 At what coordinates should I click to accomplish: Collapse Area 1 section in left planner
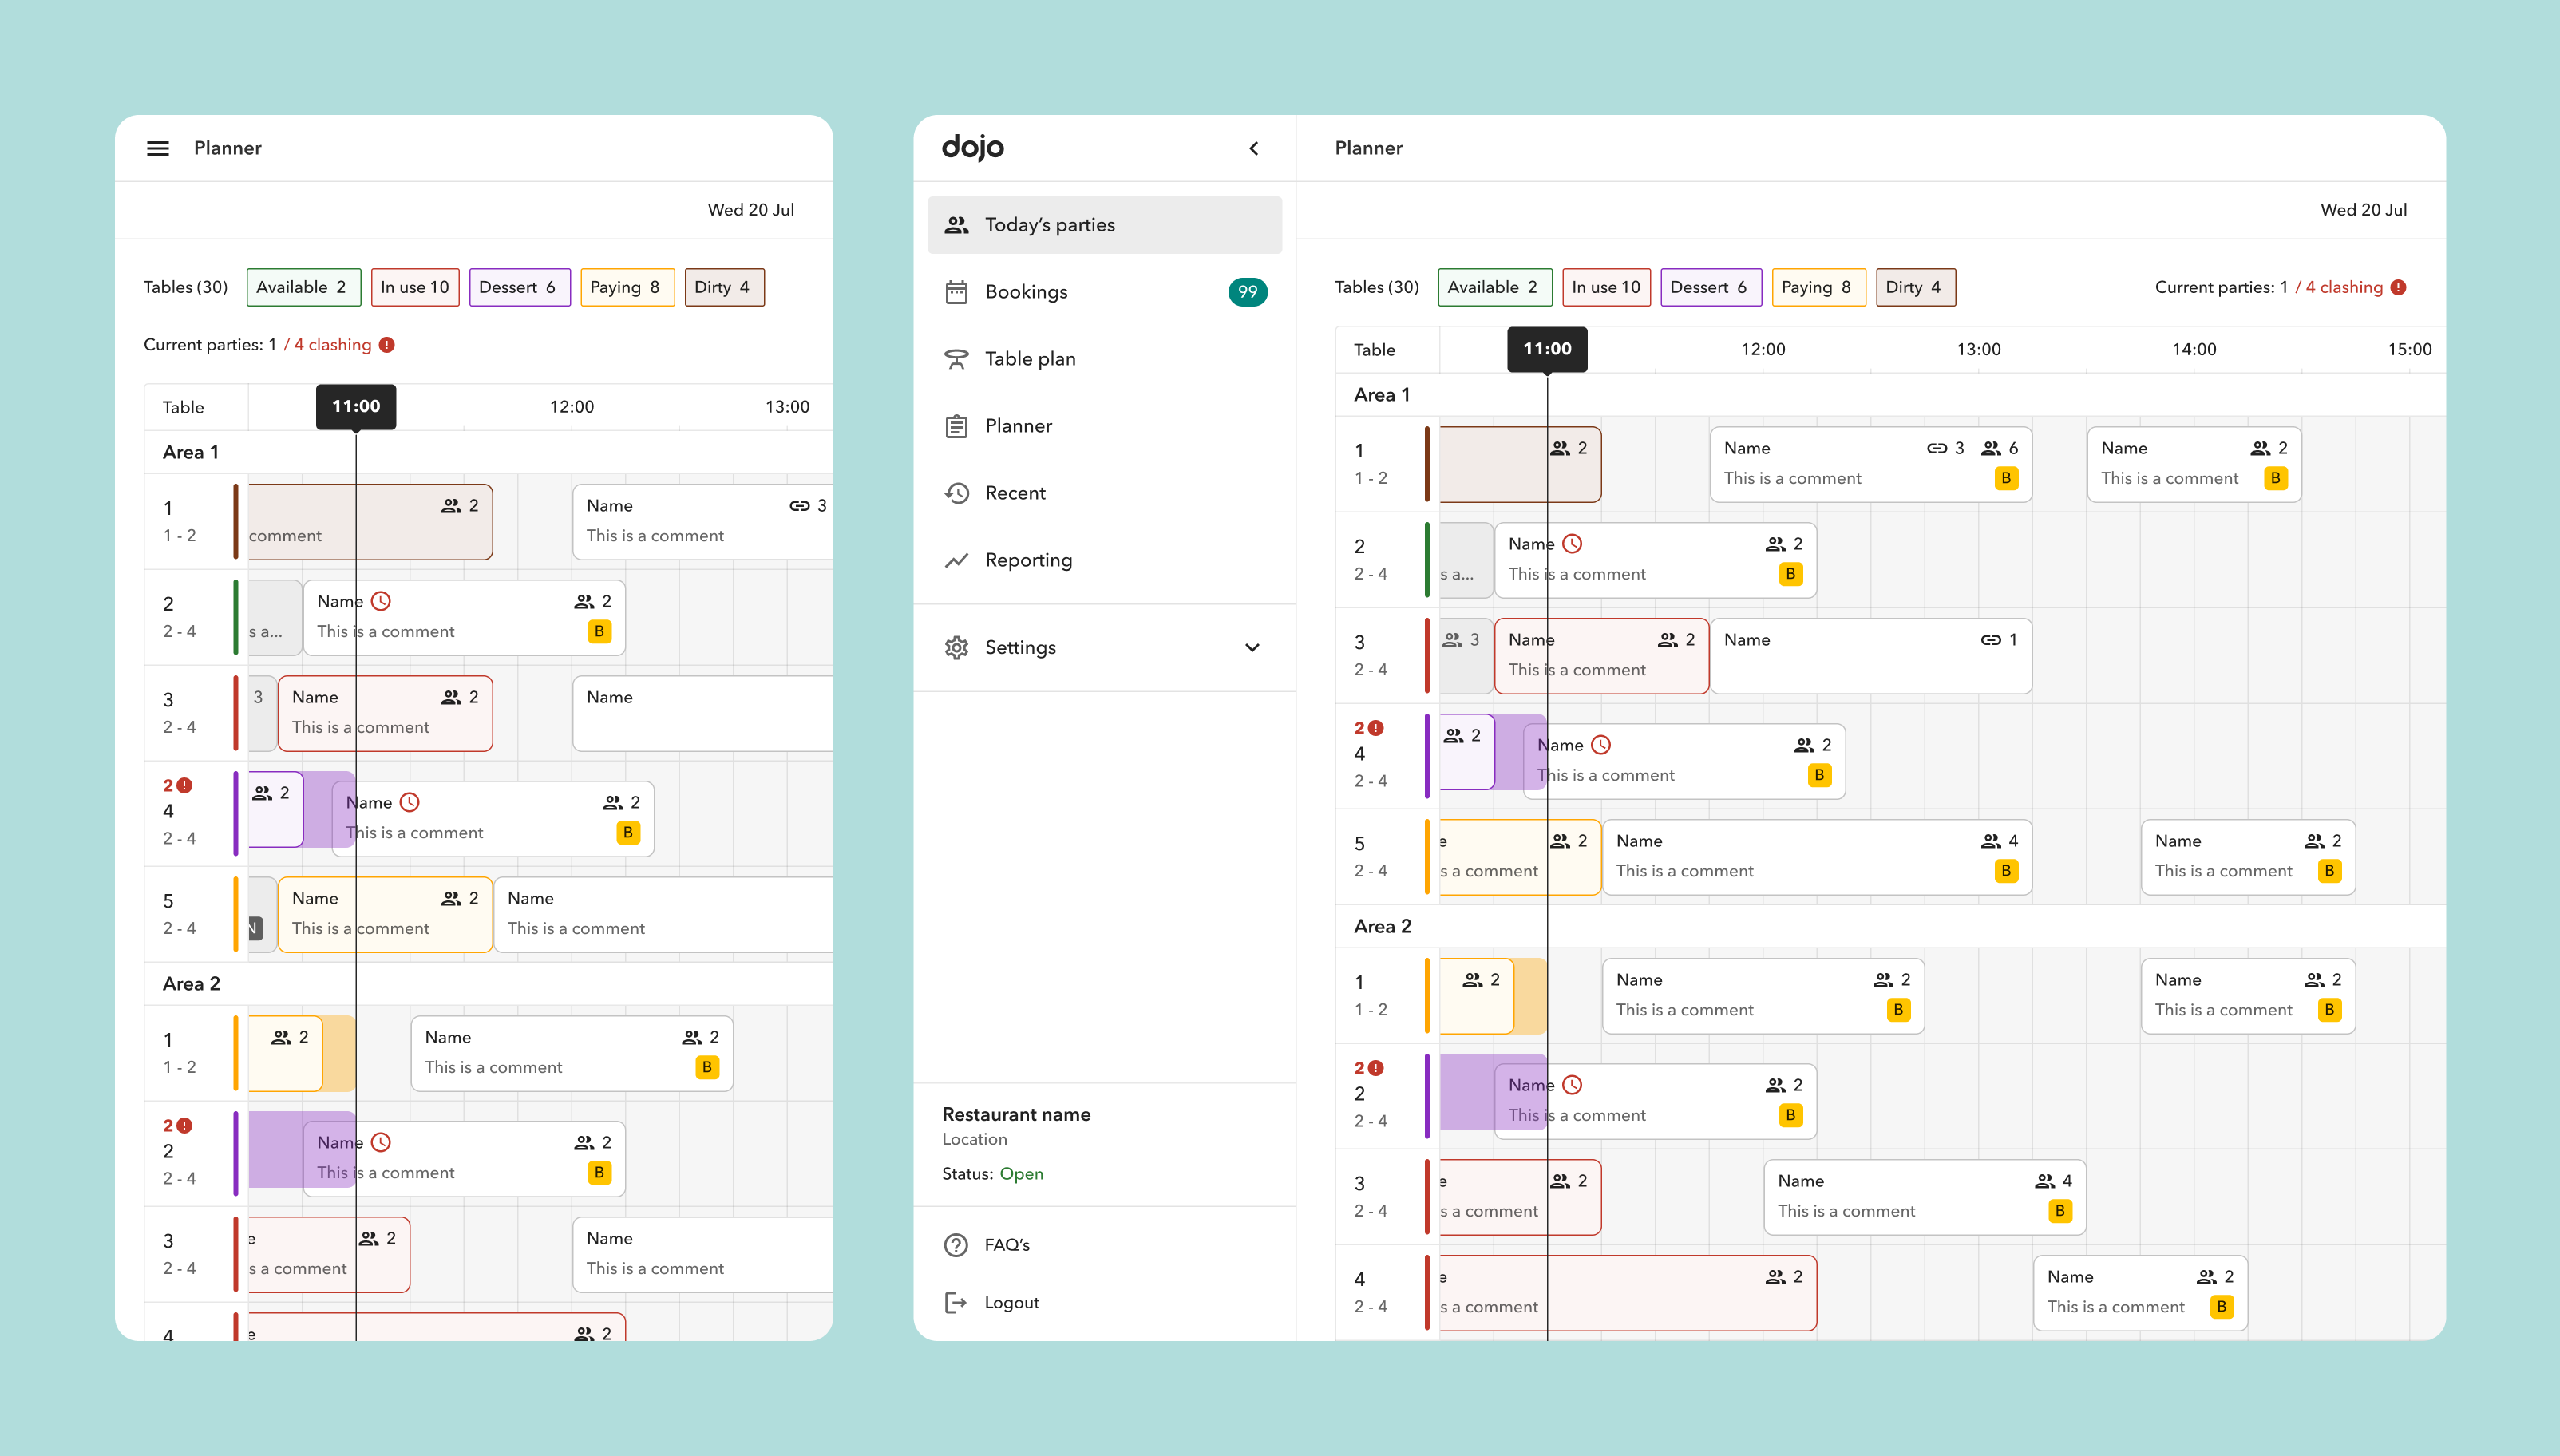coord(190,452)
